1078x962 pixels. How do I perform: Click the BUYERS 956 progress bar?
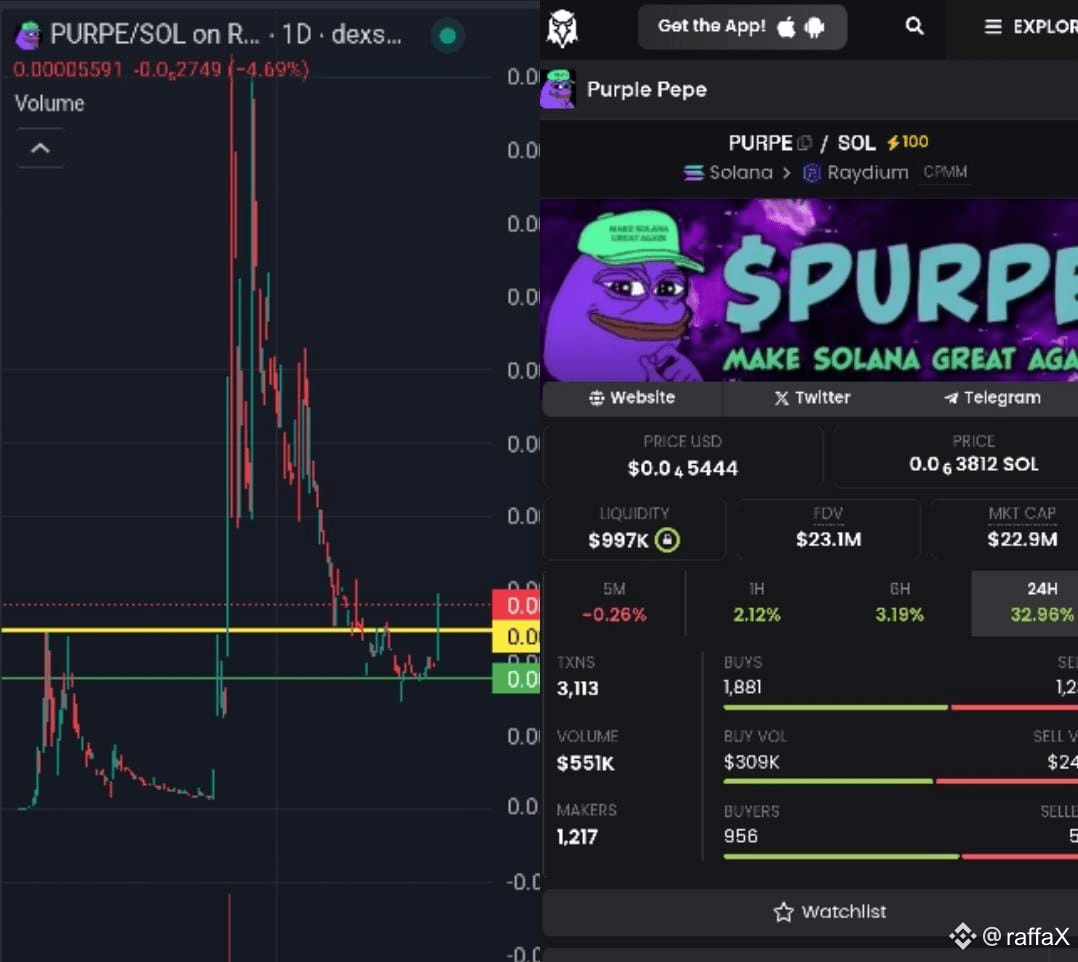tap(841, 856)
